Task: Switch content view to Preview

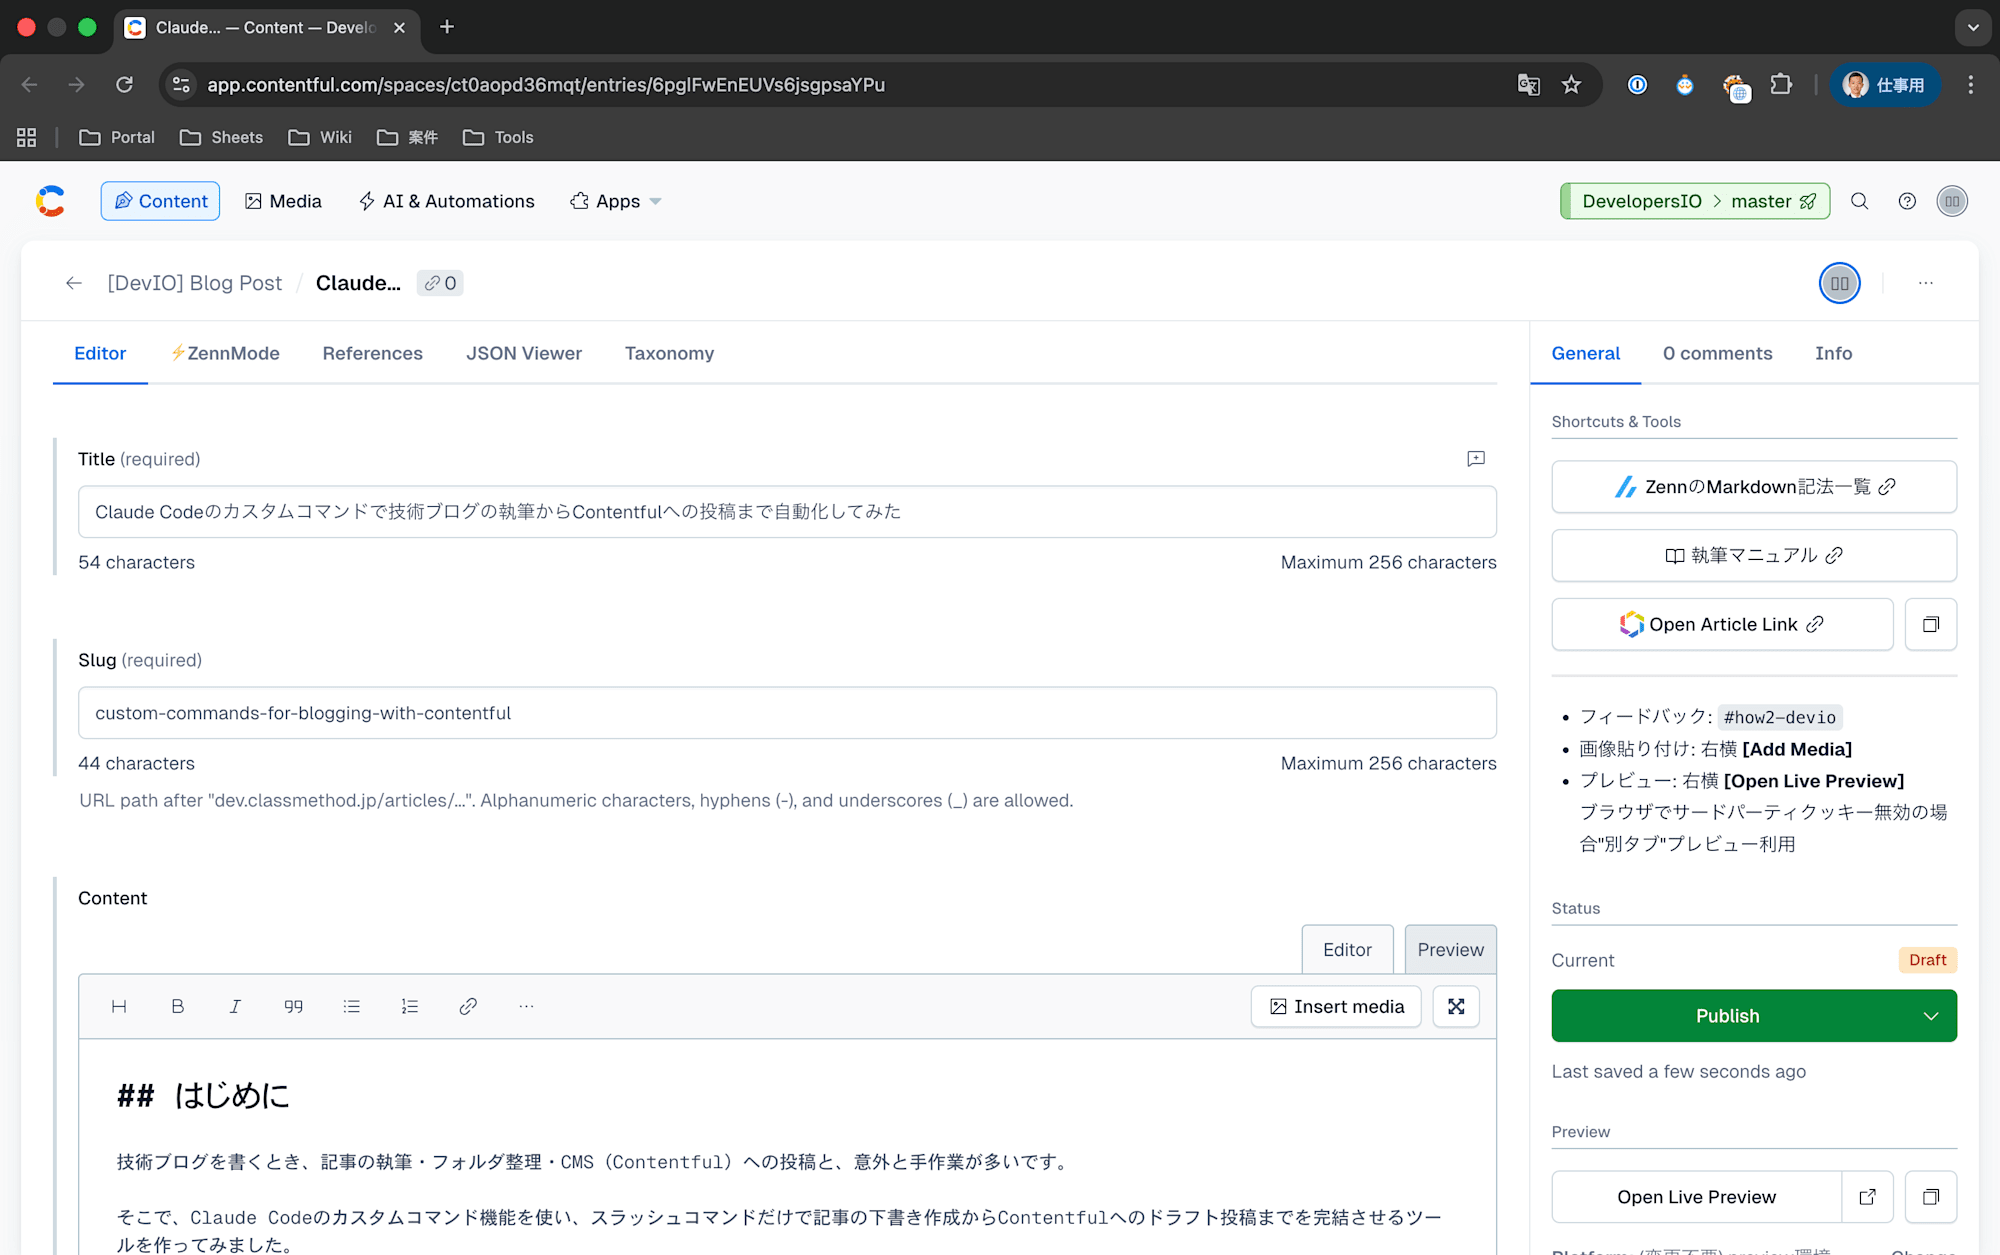Action: pyautogui.click(x=1450, y=949)
